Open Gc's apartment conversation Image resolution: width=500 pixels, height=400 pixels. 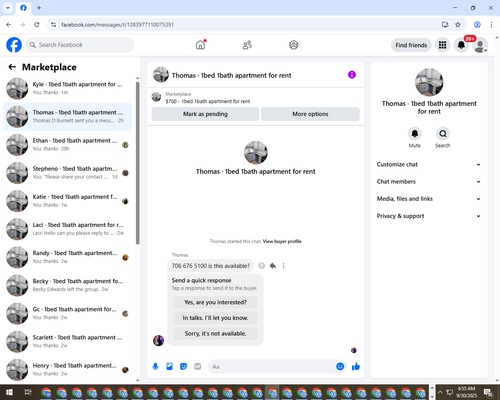[67, 314]
